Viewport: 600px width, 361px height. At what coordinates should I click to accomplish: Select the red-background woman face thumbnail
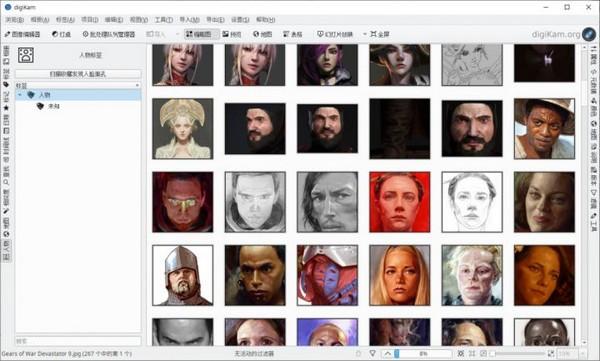[399, 202]
